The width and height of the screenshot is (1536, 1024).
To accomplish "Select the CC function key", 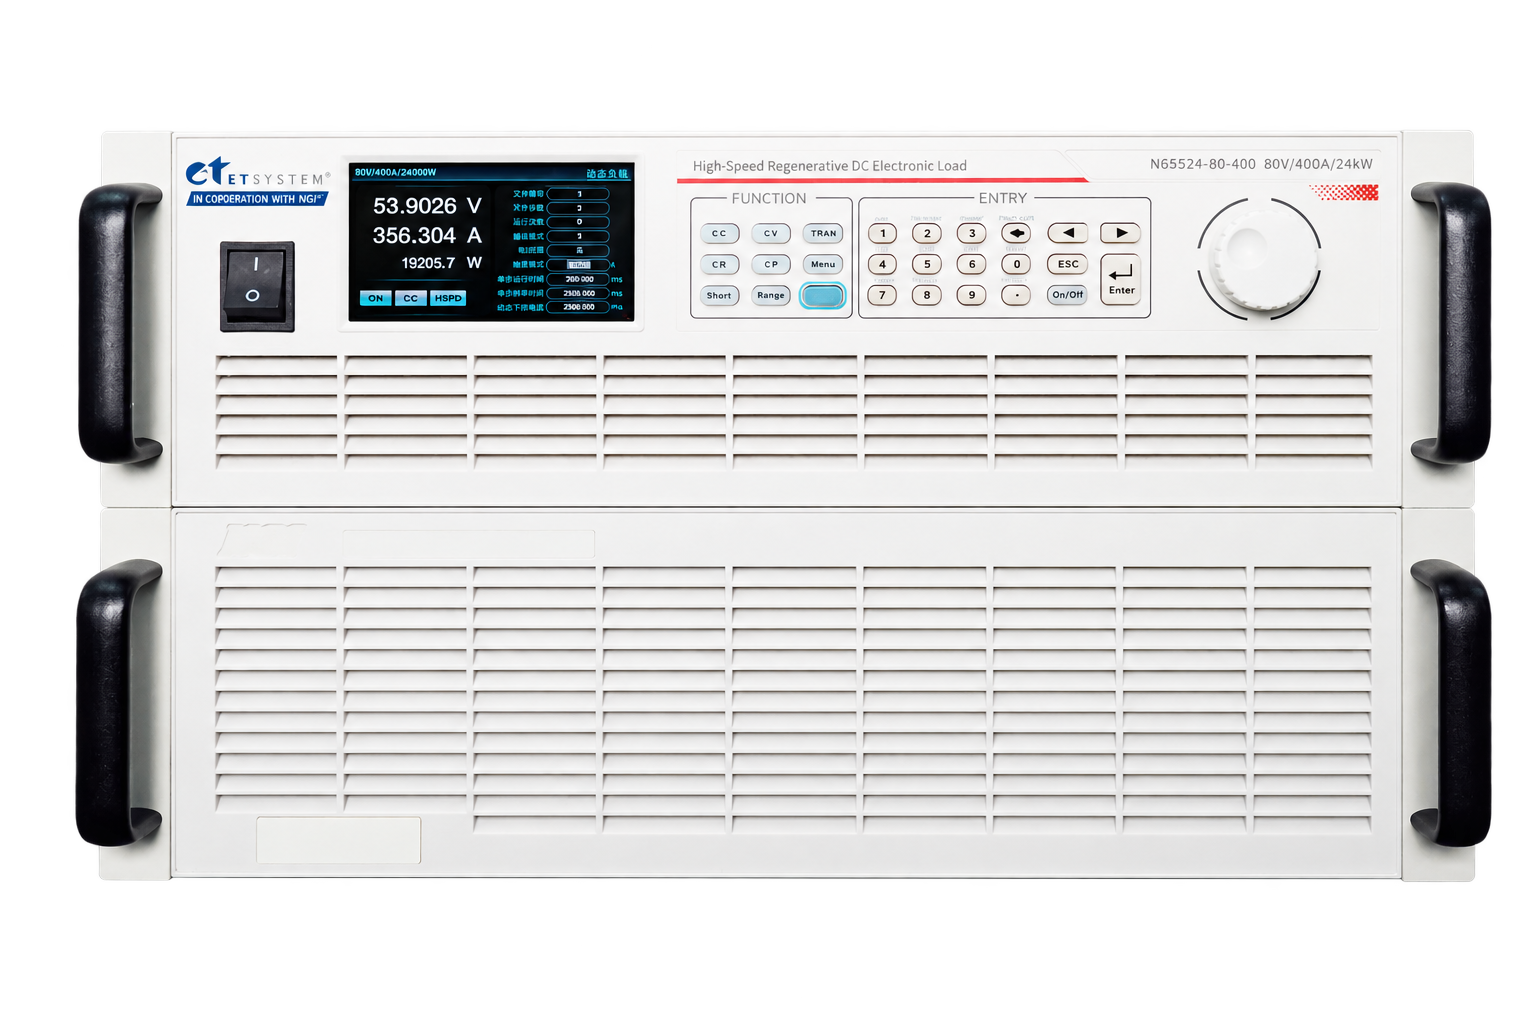I will 719,233.
